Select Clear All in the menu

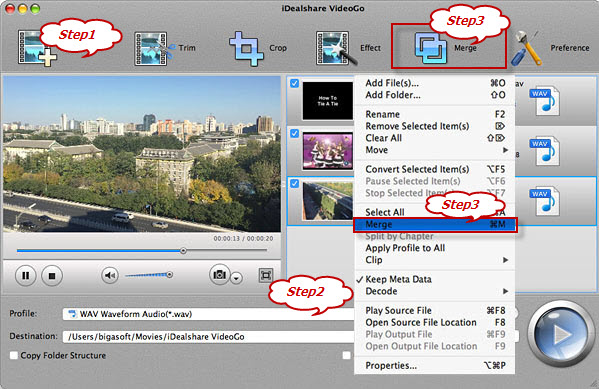pyautogui.click(x=434, y=138)
